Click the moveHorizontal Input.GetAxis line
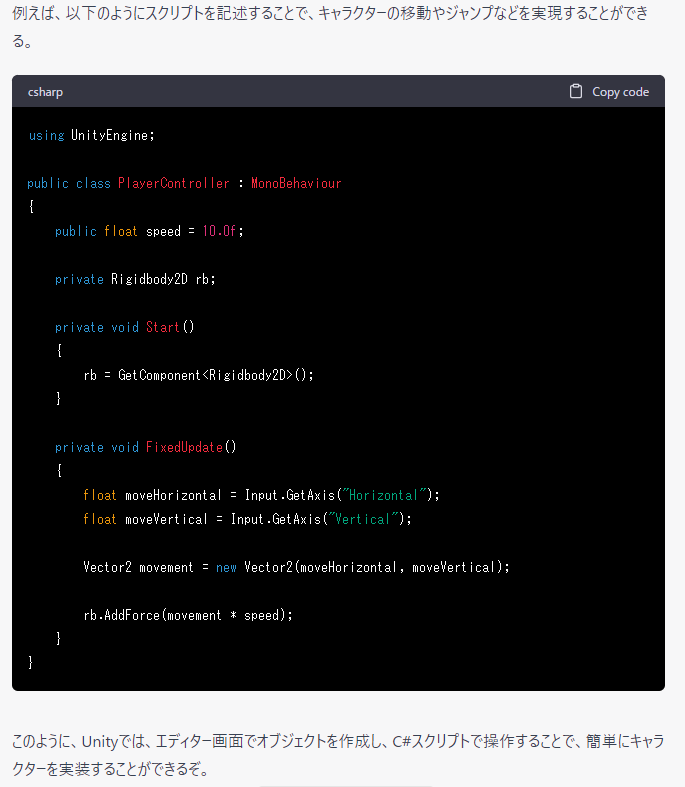This screenshot has height=787, width=685. tap(261, 495)
